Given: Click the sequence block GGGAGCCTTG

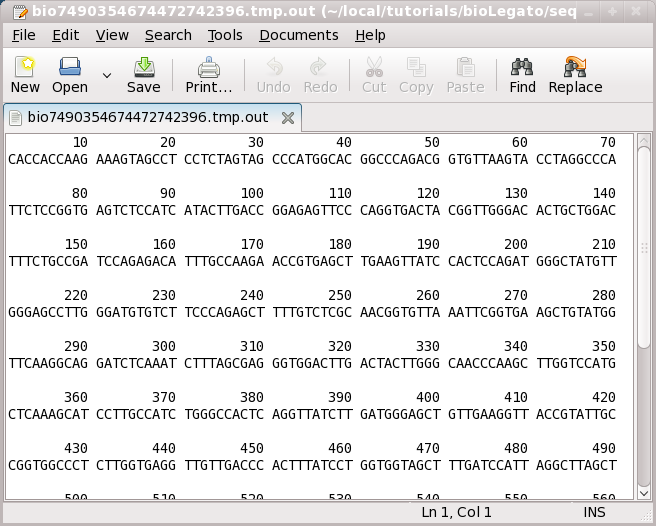Looking at the screenshot, I should coord(48,312).
